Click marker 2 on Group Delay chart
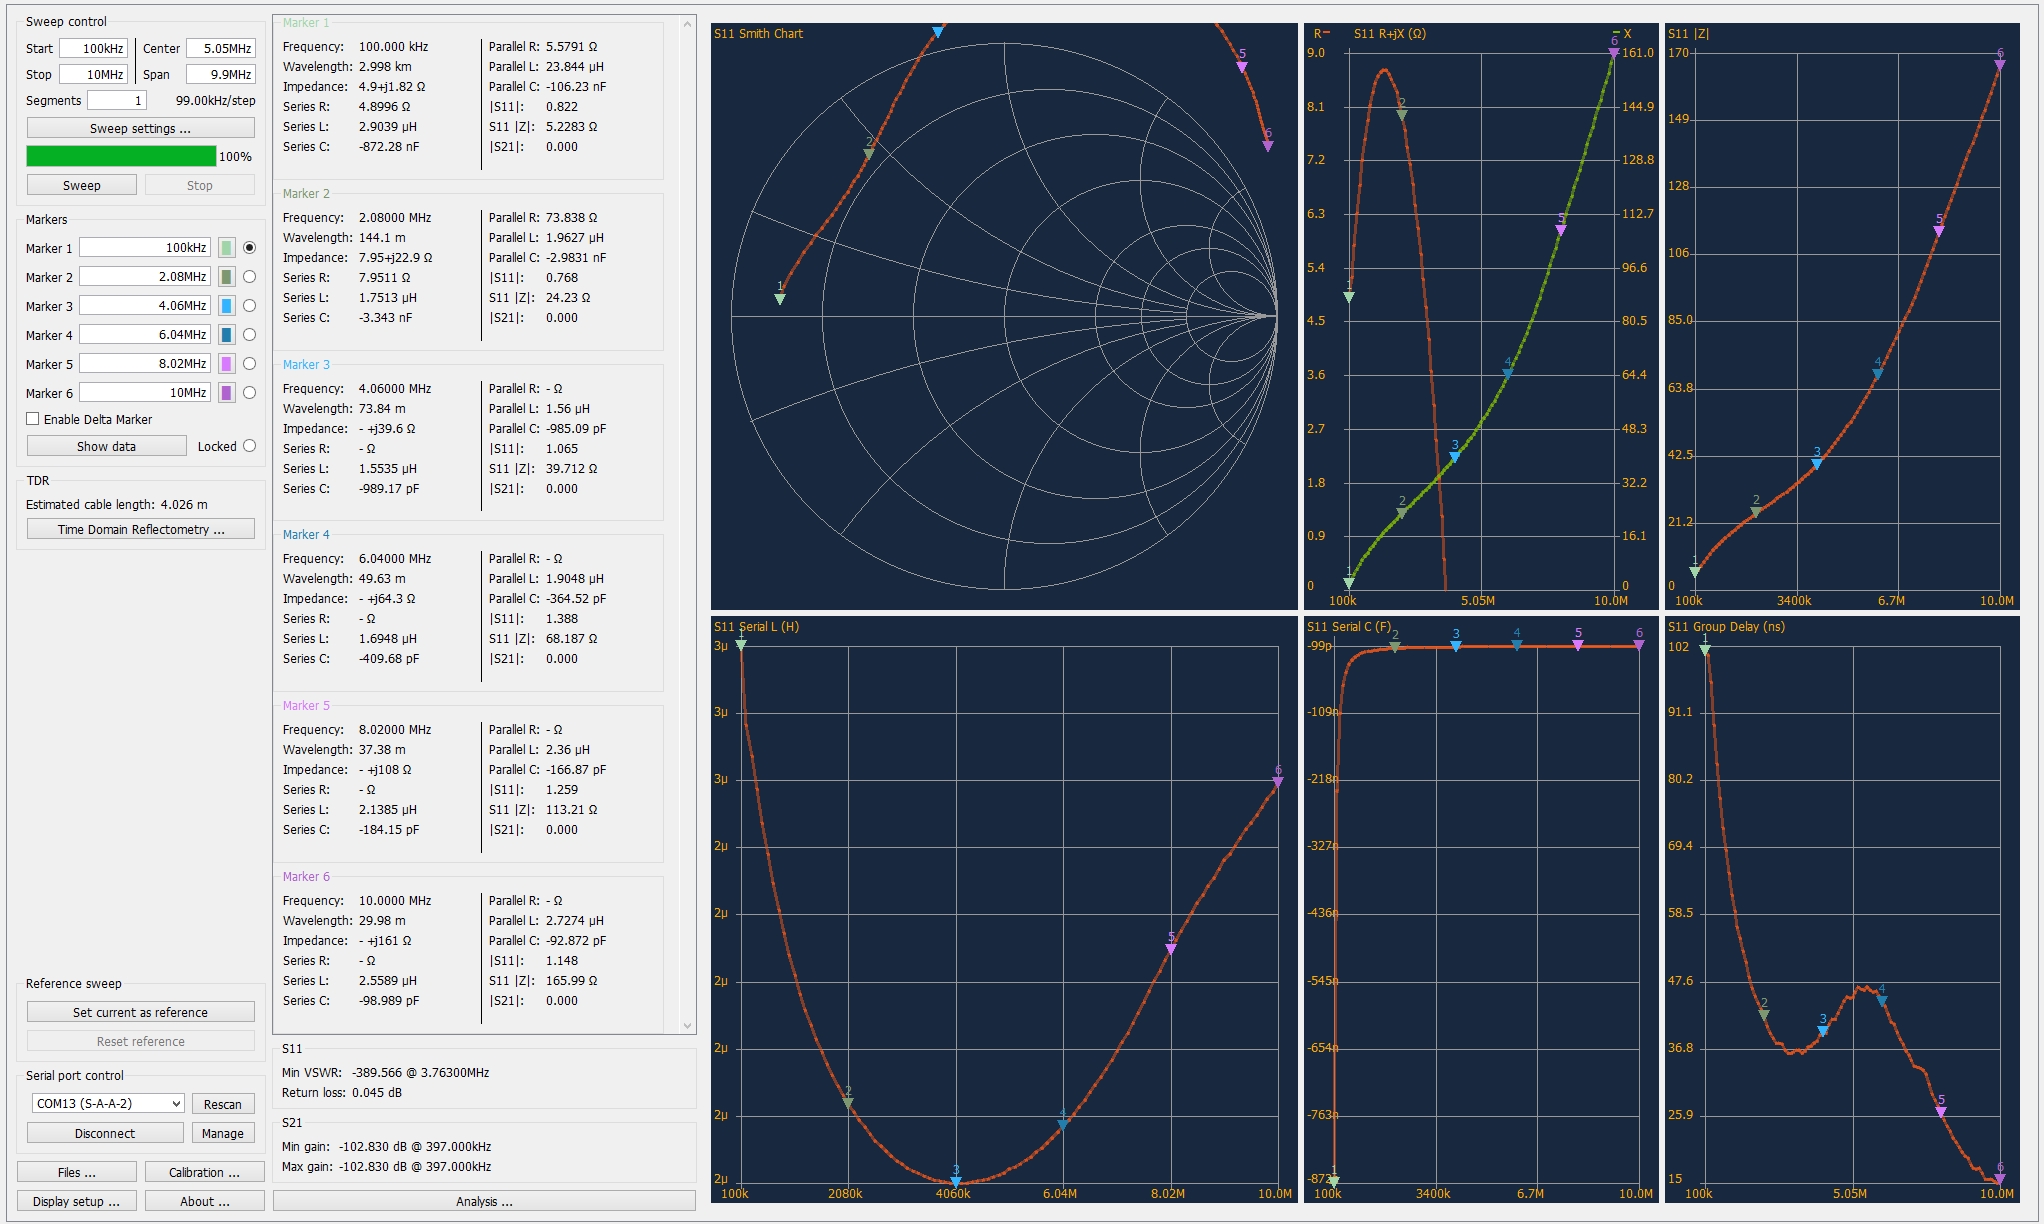The image size is (2044, 1224). pos(1764,1014)
